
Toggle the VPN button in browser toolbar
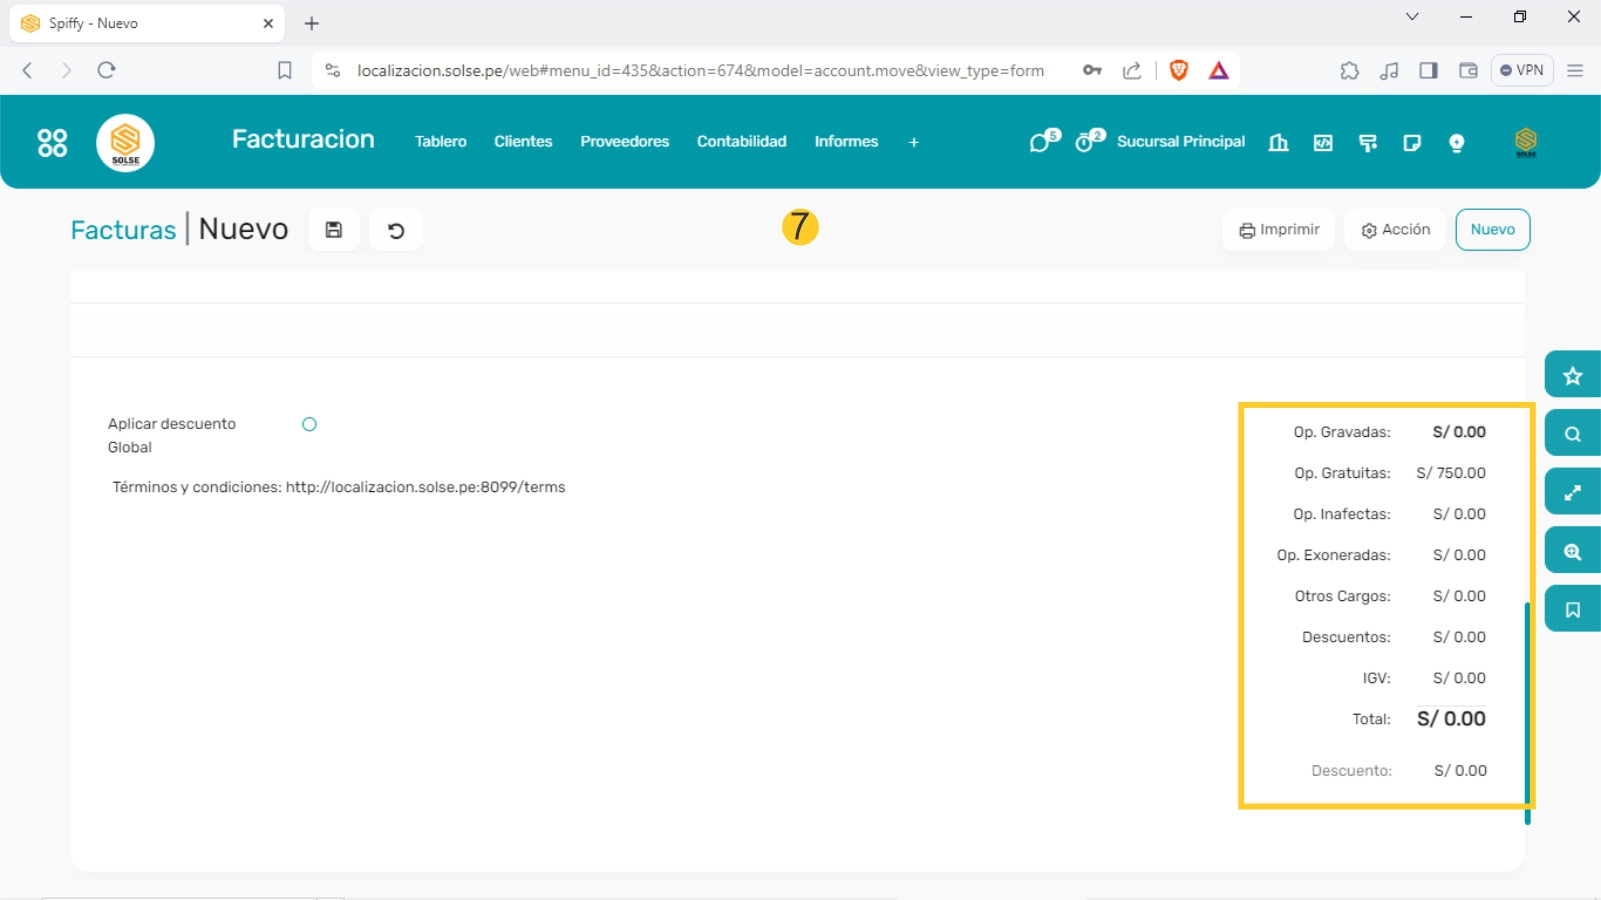point(1521,70)
